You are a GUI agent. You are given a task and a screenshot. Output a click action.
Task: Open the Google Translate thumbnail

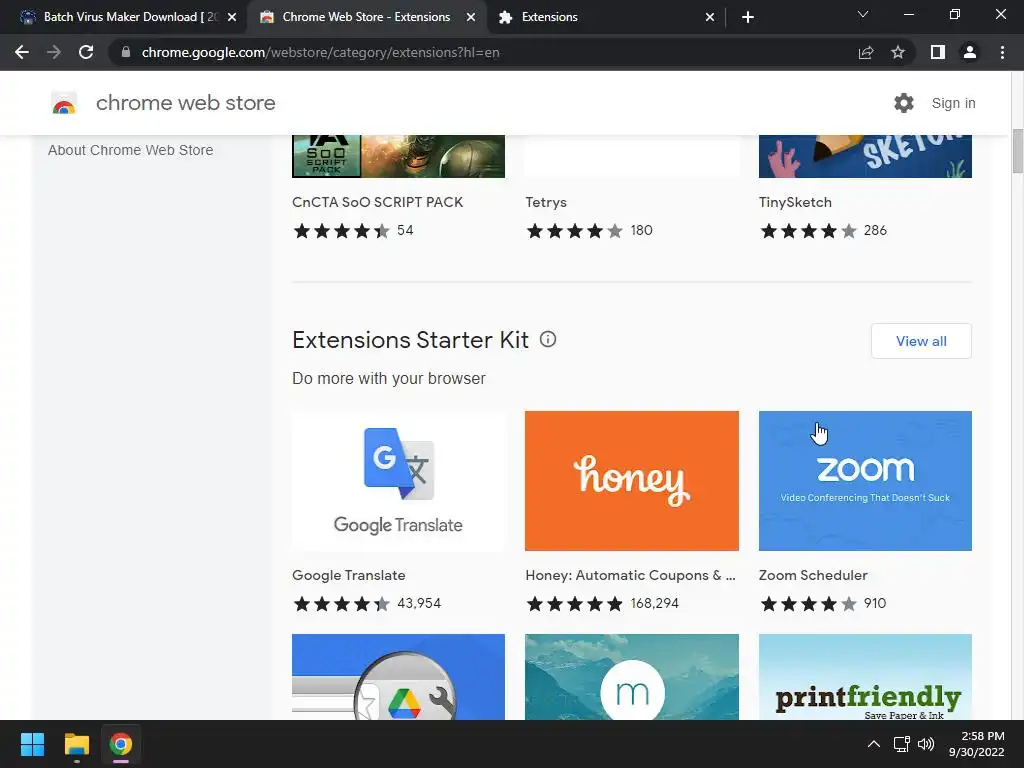coord(398,481)
